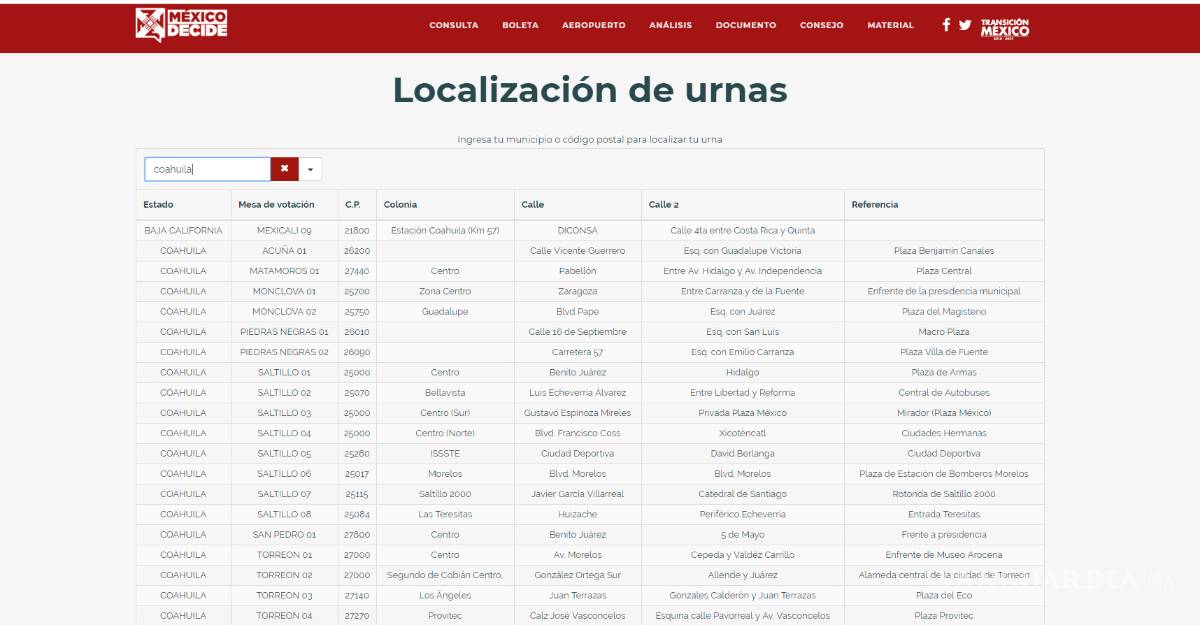1200x625 pixels.
Task: Sort by the C.P. column header
Action: click(x=351, y=204)
